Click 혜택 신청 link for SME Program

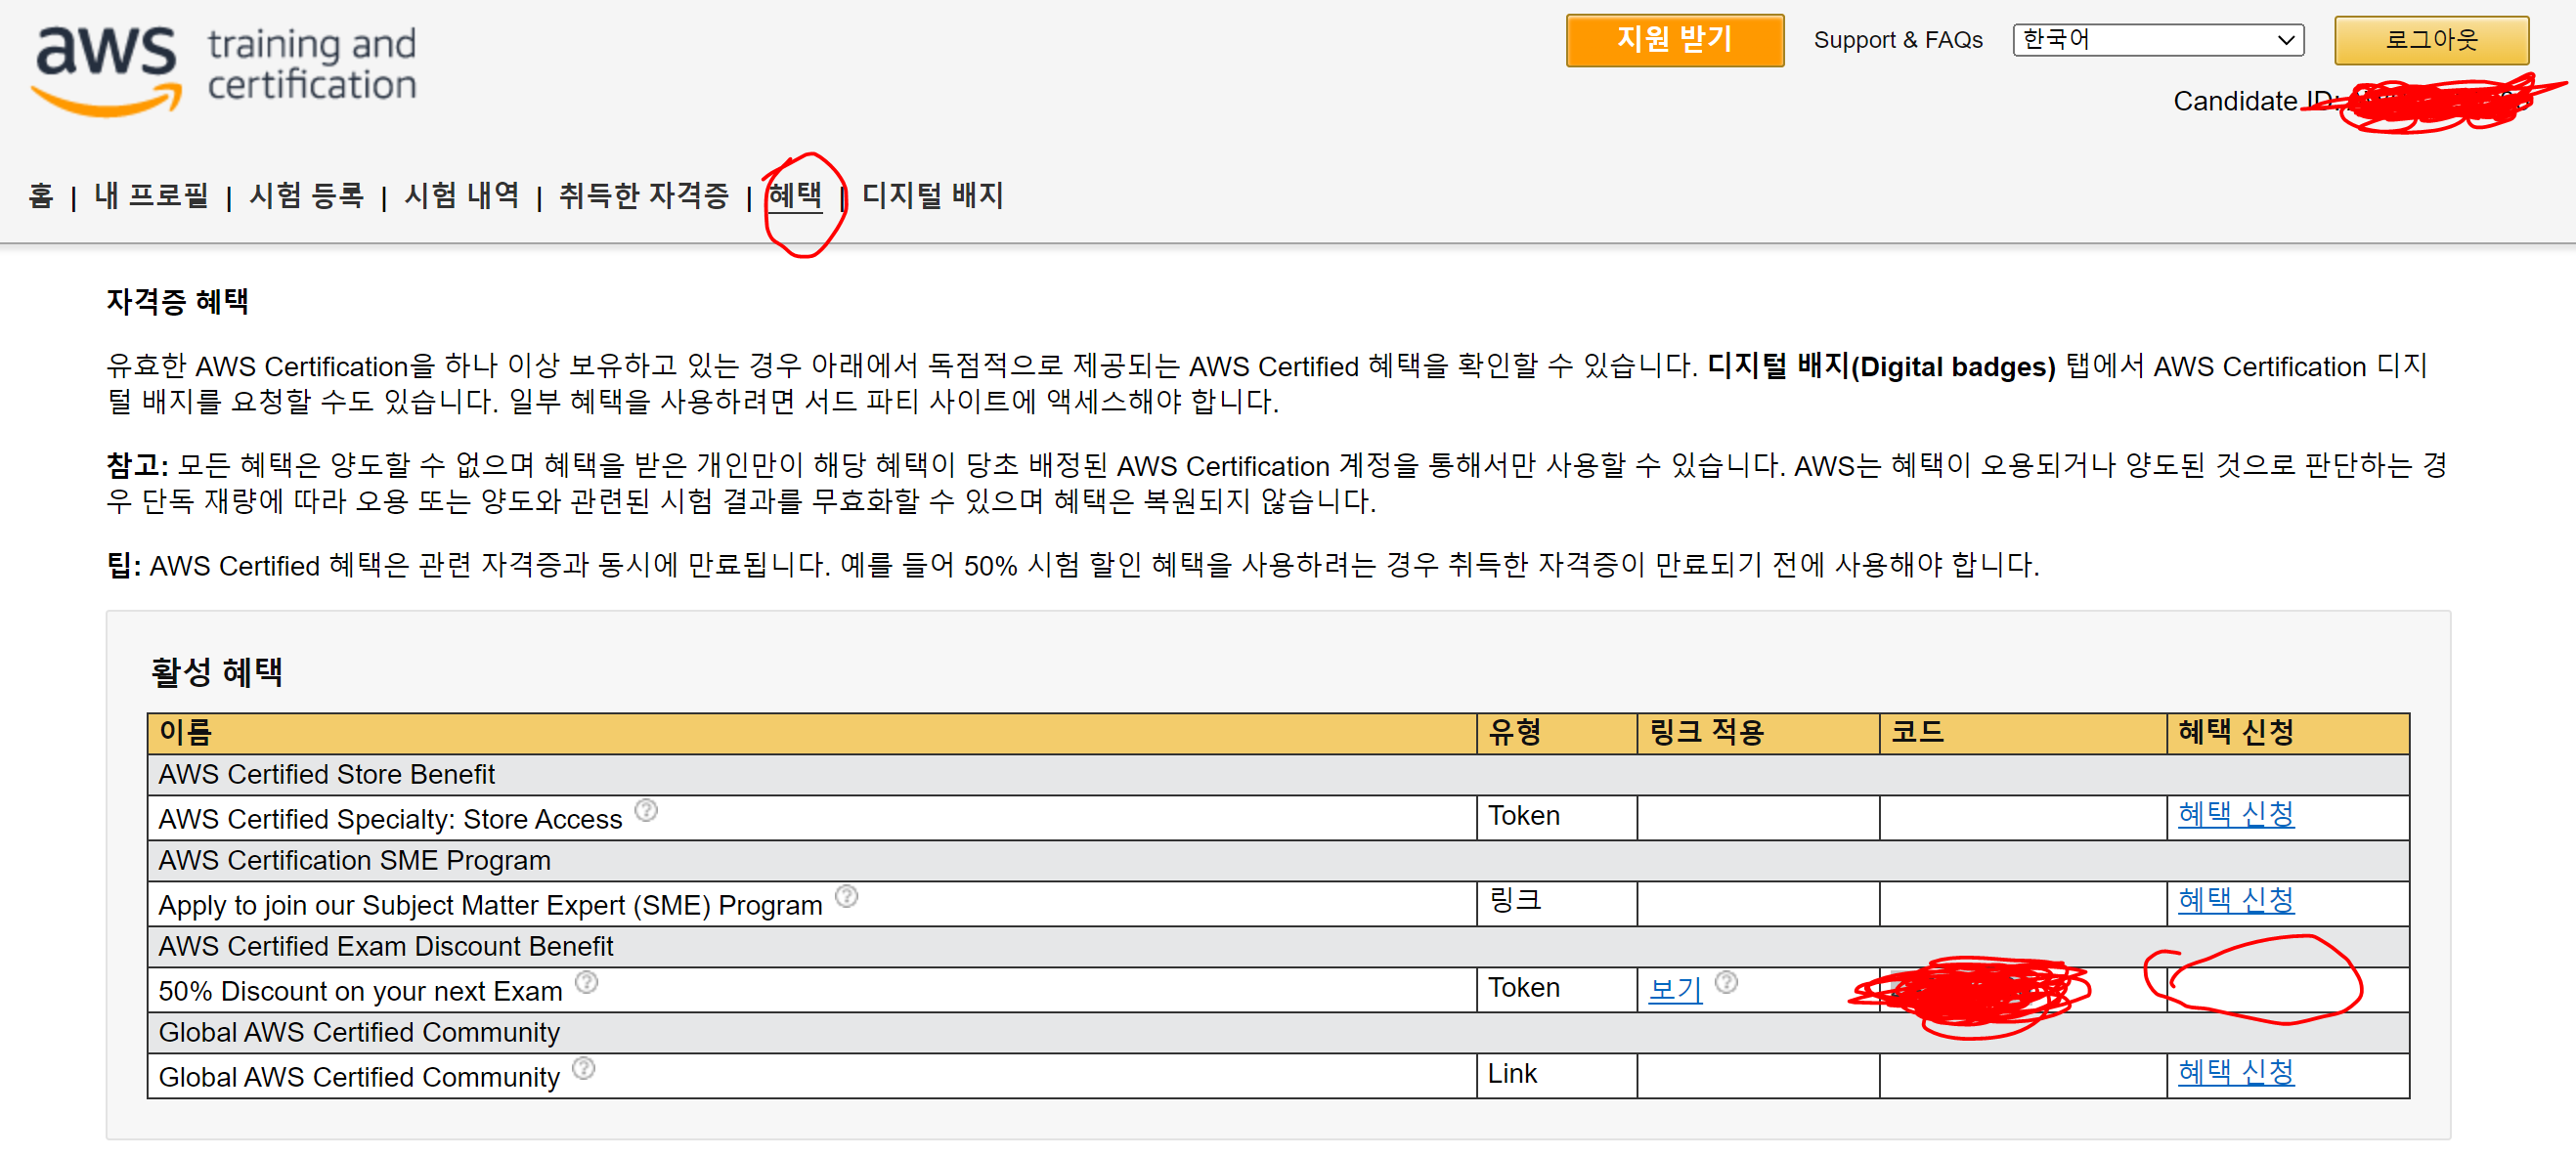(2235, 900)
